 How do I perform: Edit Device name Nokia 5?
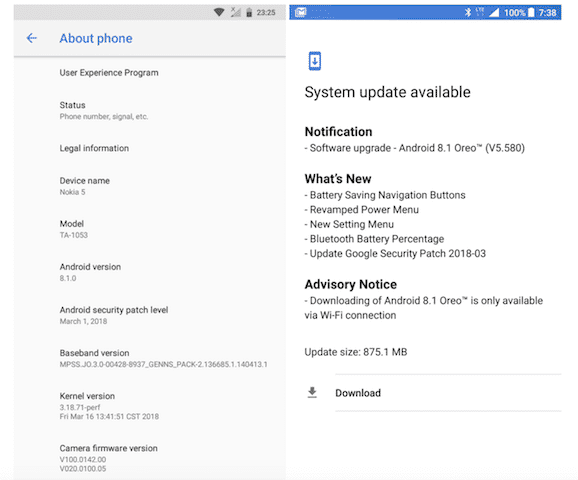pyautogui.click(x=150, y=186)
